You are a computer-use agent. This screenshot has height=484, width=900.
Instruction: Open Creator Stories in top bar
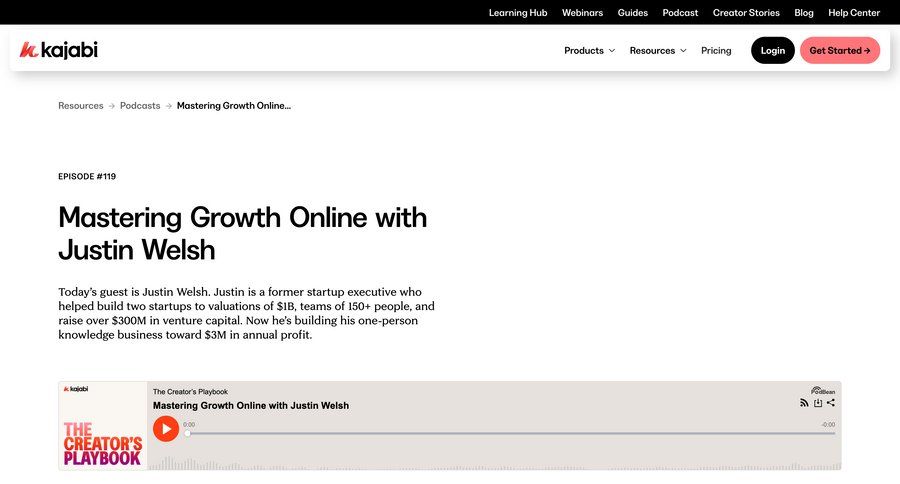click(x=746, y=13)
